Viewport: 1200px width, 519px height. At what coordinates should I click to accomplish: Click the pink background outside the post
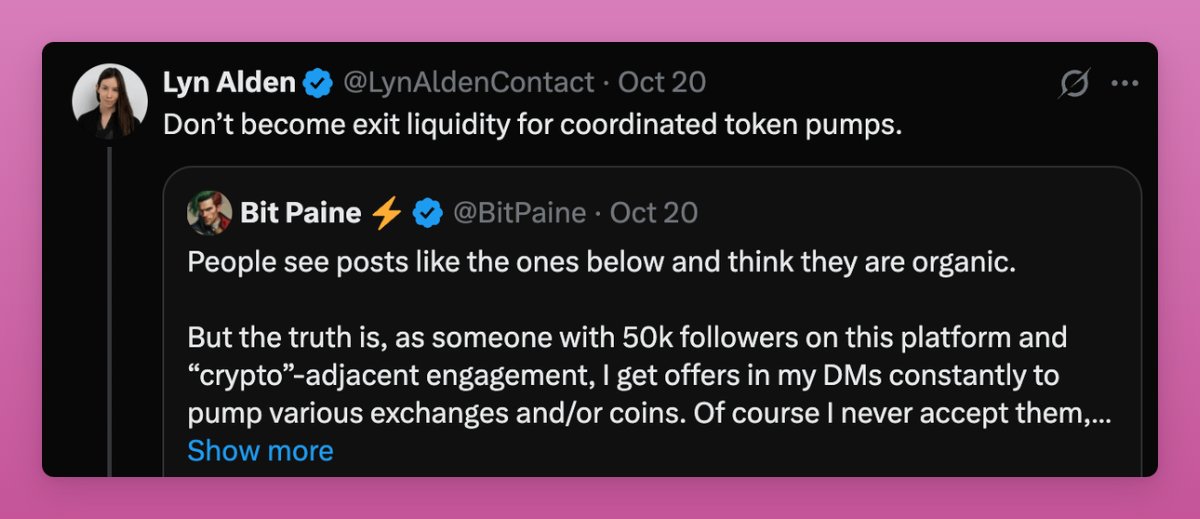tap(600, 498)
